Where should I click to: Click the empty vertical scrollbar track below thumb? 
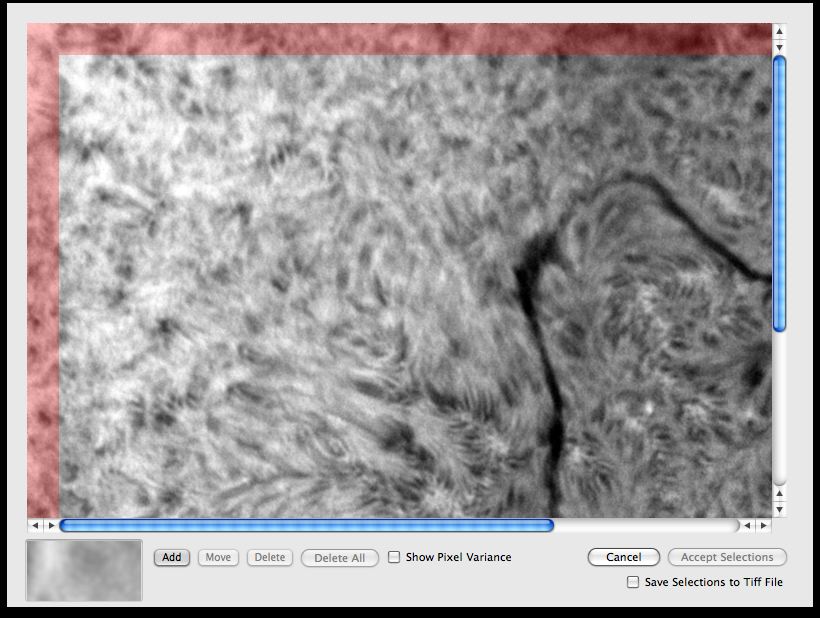(779, 408)
